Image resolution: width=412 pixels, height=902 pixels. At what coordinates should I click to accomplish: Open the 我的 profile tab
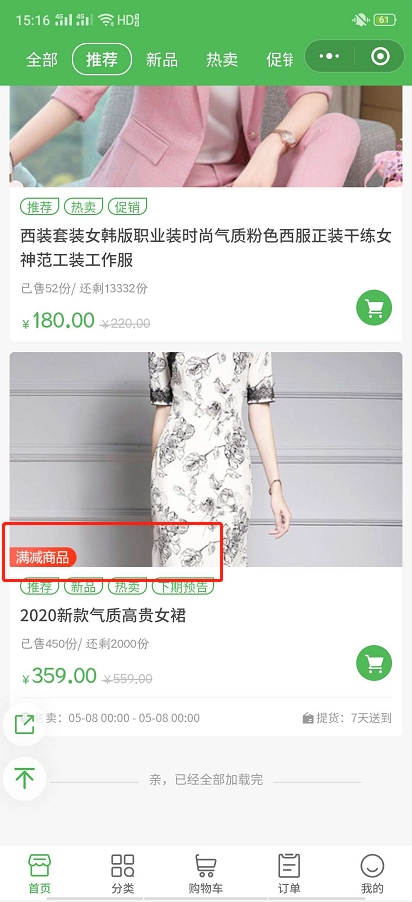click(x=372, y=873)
